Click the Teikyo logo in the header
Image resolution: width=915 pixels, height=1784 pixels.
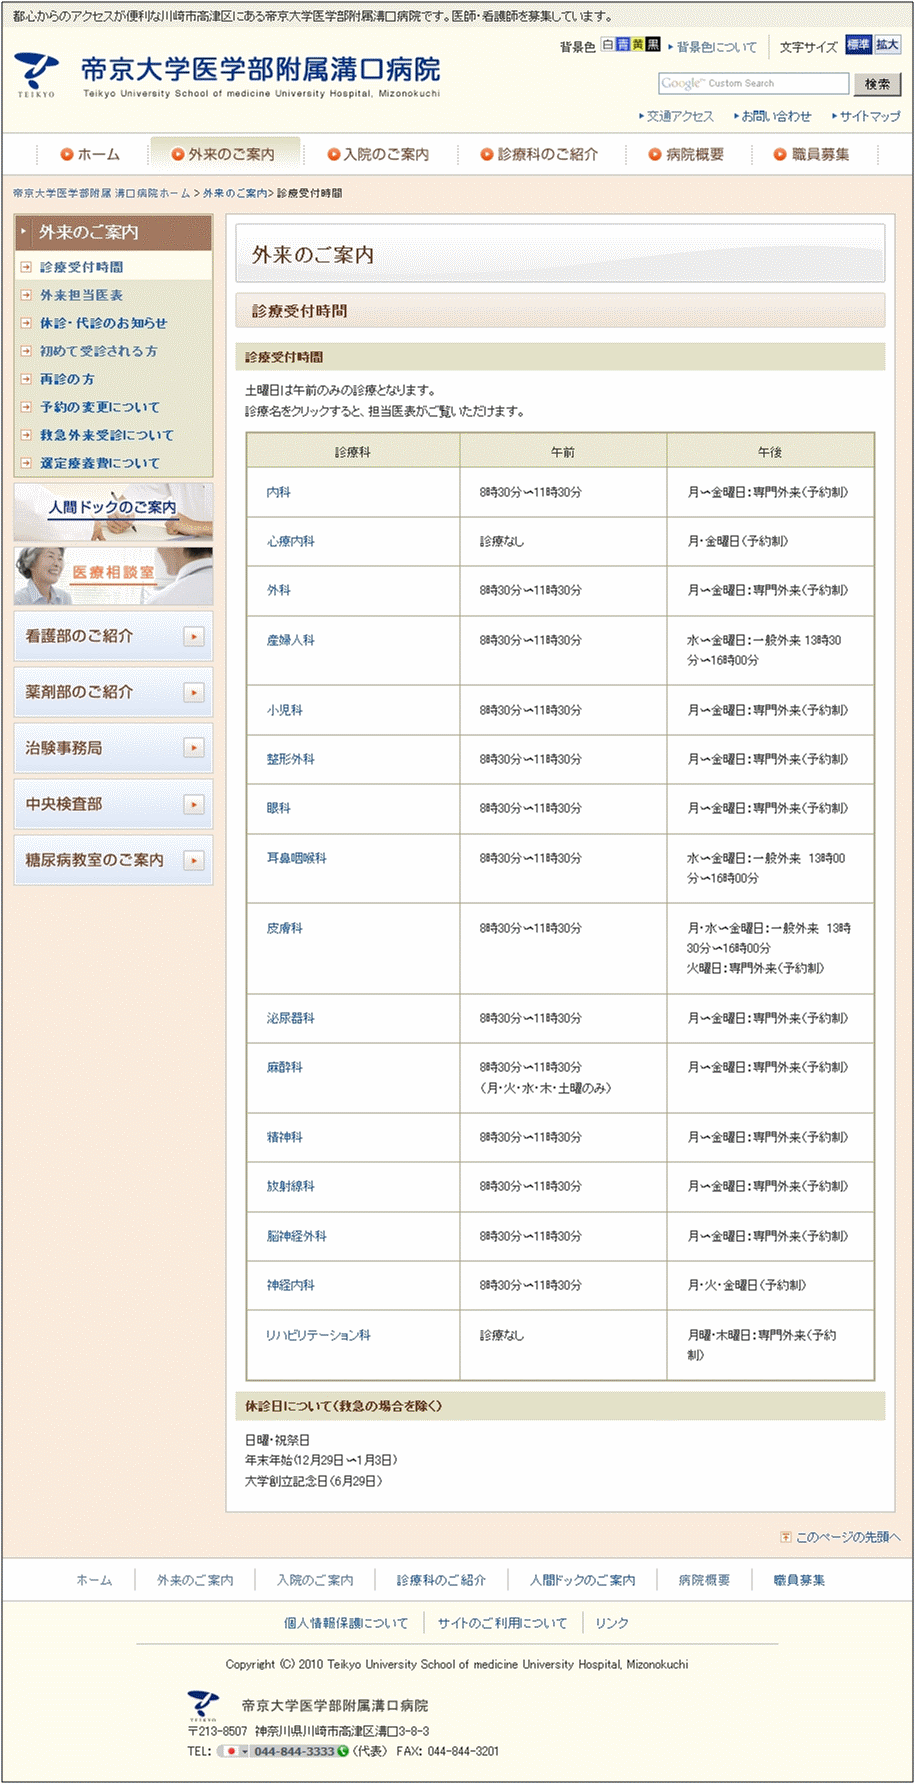point(37,74)
